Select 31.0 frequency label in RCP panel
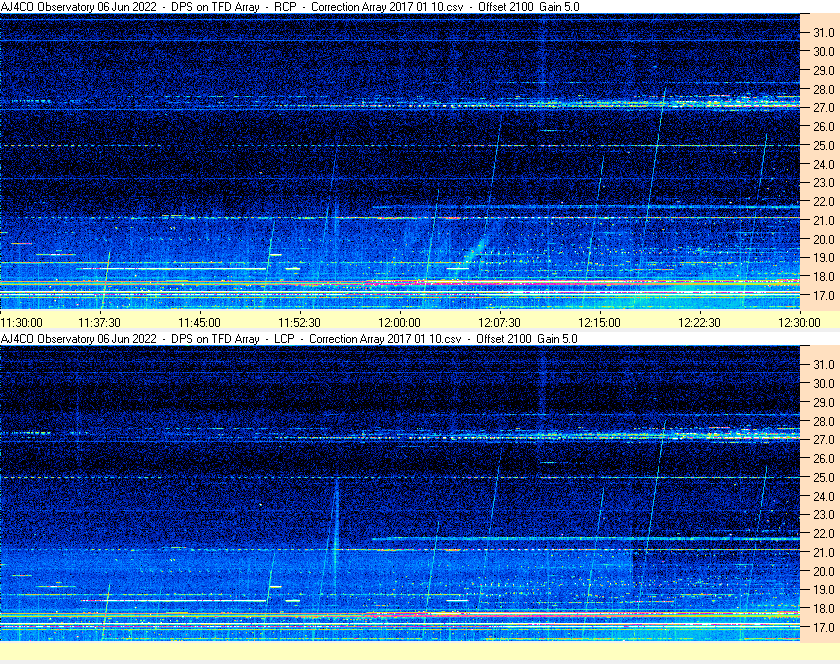This screenshot has width=840, height=664. pyautogui.click(x=823, y=33)
